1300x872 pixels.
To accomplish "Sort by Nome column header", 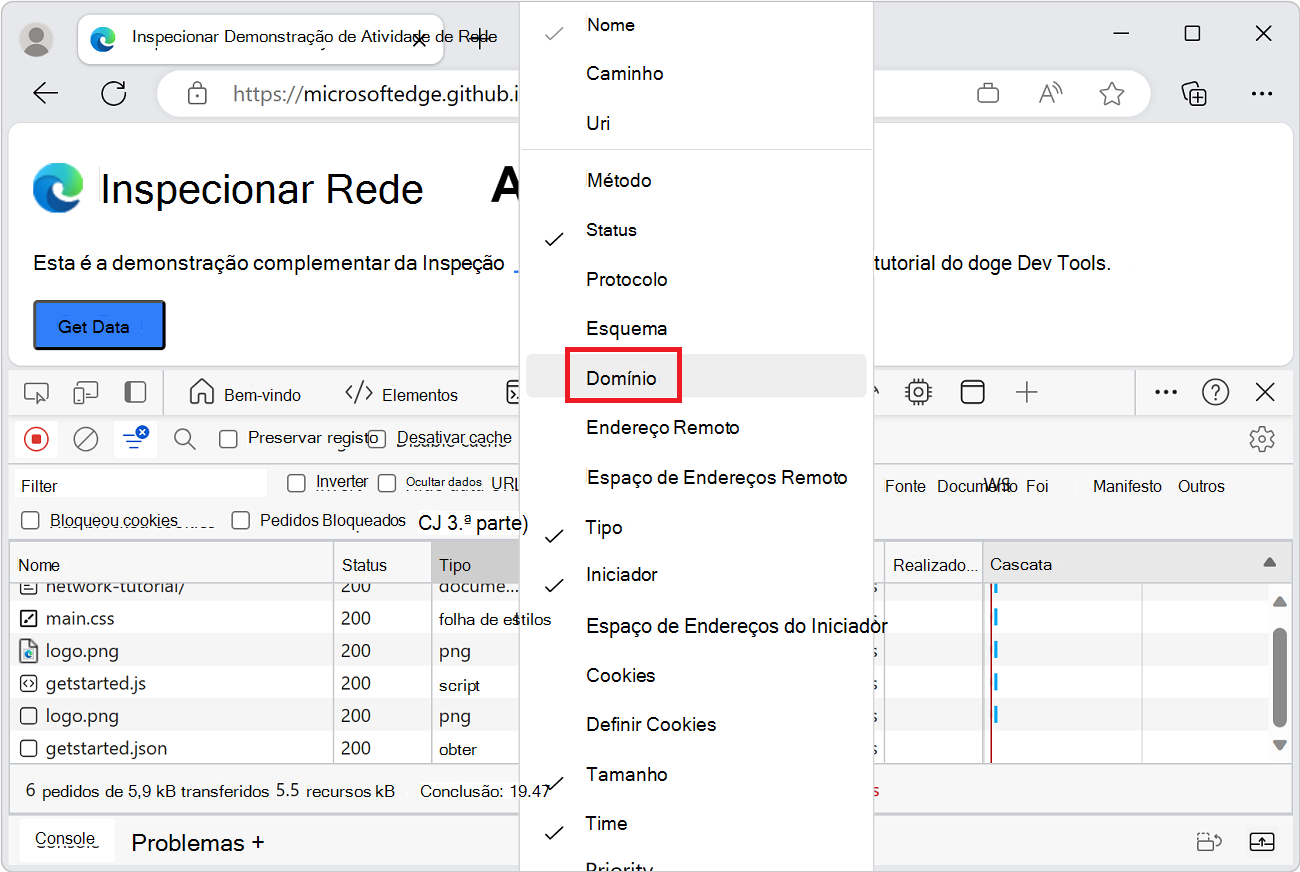I will [x=171, y=565].
